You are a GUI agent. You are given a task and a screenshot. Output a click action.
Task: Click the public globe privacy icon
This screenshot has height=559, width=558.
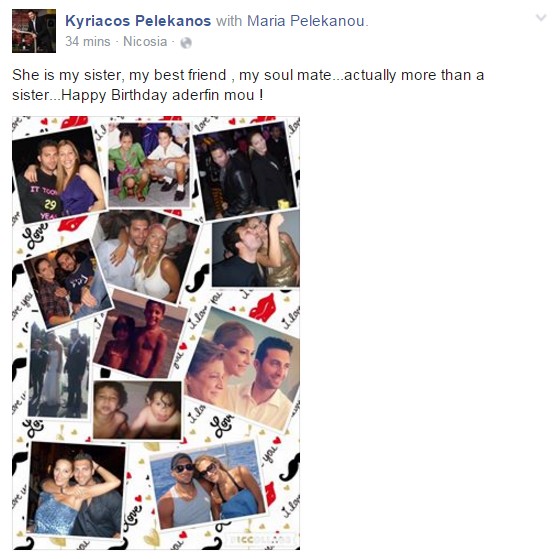(186, 43)
